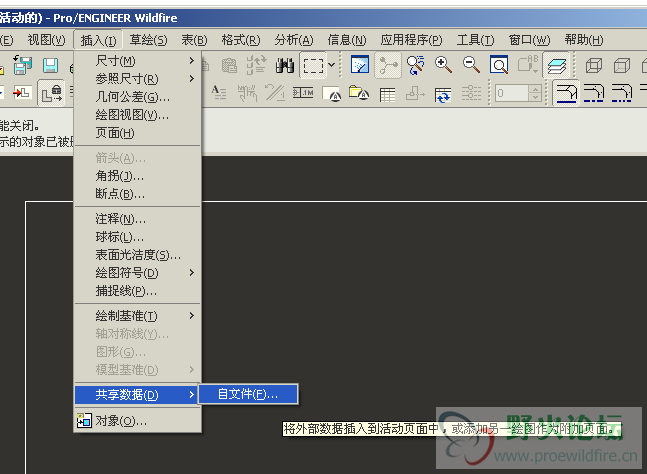Screen dimensions: 647x474
Task: Open the 窗口(W) menu
Action: [529, 40]
